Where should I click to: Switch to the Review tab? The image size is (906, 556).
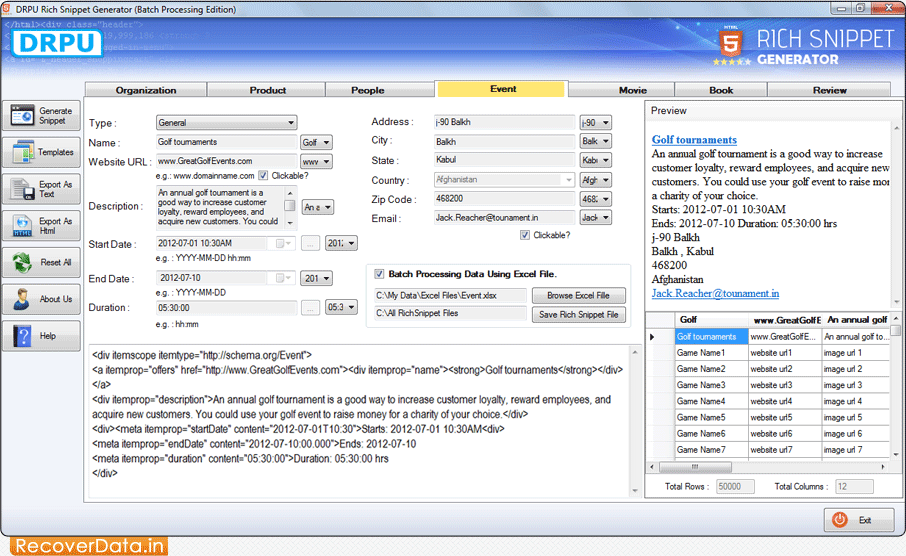pos(829,90)
